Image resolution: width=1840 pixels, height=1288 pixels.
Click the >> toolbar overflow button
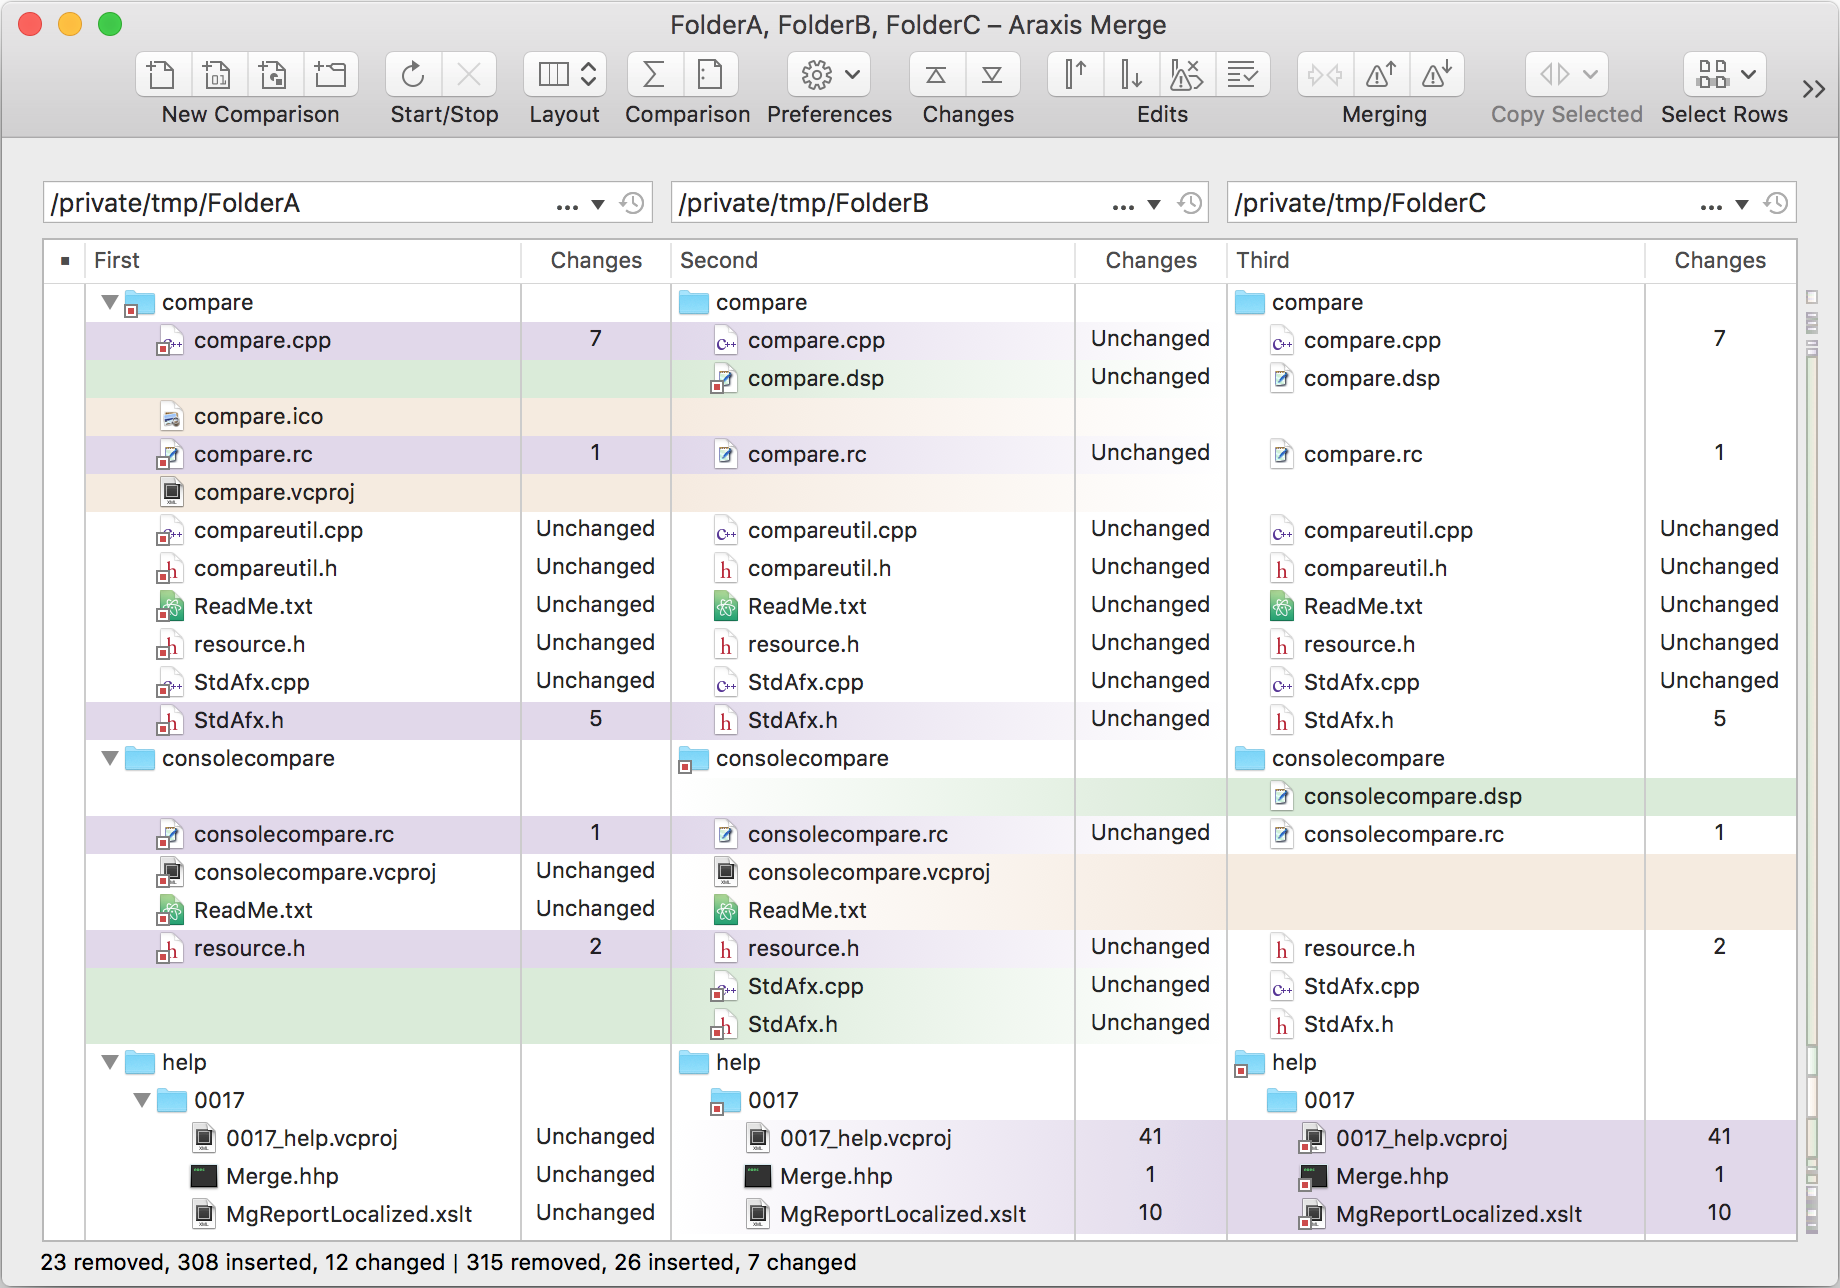(1812, 88)
